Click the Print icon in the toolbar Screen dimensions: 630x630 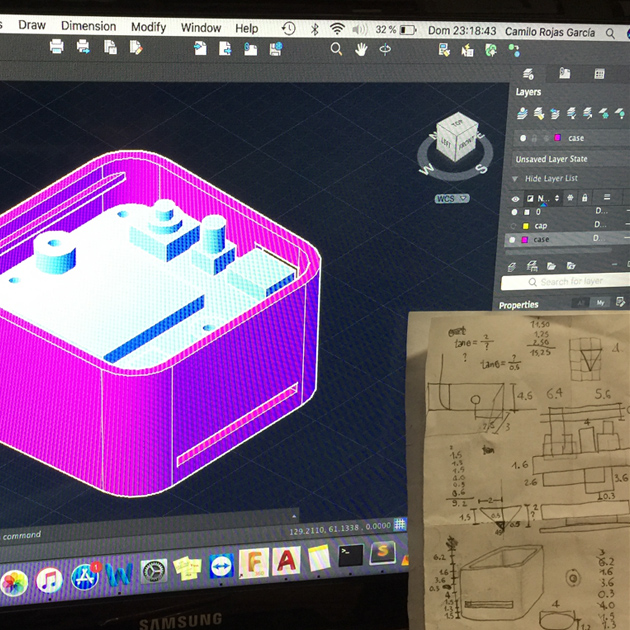click(x=57, y=46)
